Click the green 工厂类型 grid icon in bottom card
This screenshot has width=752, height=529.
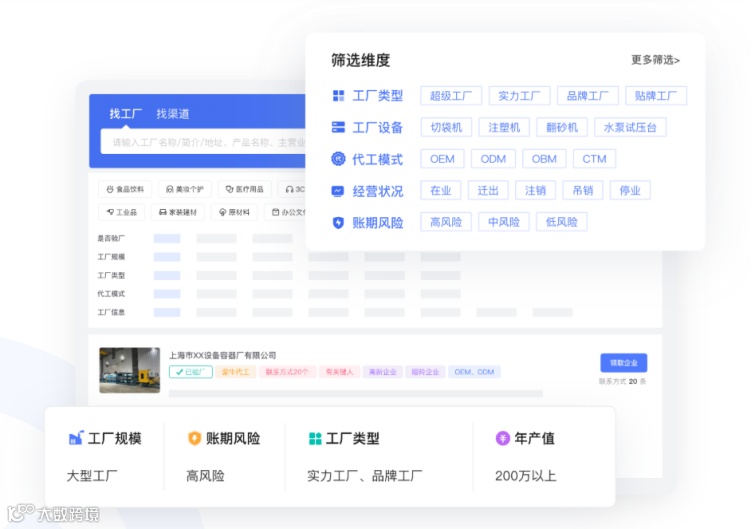click(315, 438)
